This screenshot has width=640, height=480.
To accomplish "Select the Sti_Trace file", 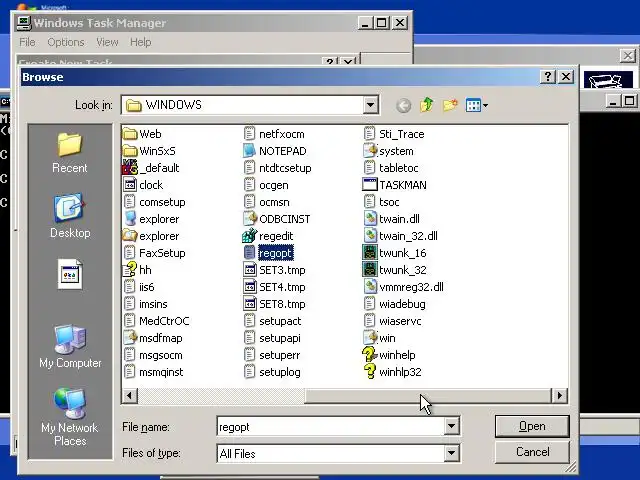I will pyautogui.click(x=394, y=134).
